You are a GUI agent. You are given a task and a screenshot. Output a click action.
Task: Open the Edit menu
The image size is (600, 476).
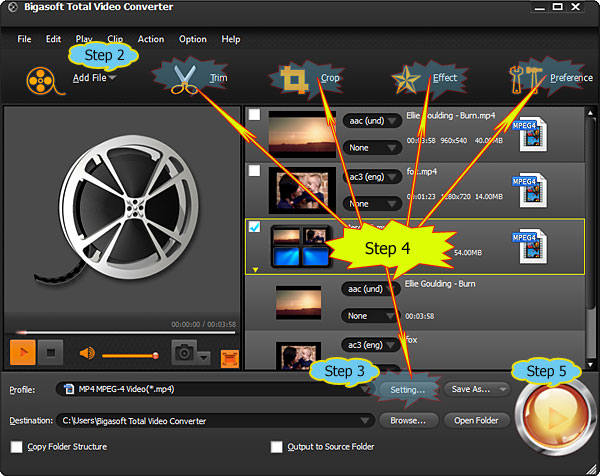pos(53,39)
